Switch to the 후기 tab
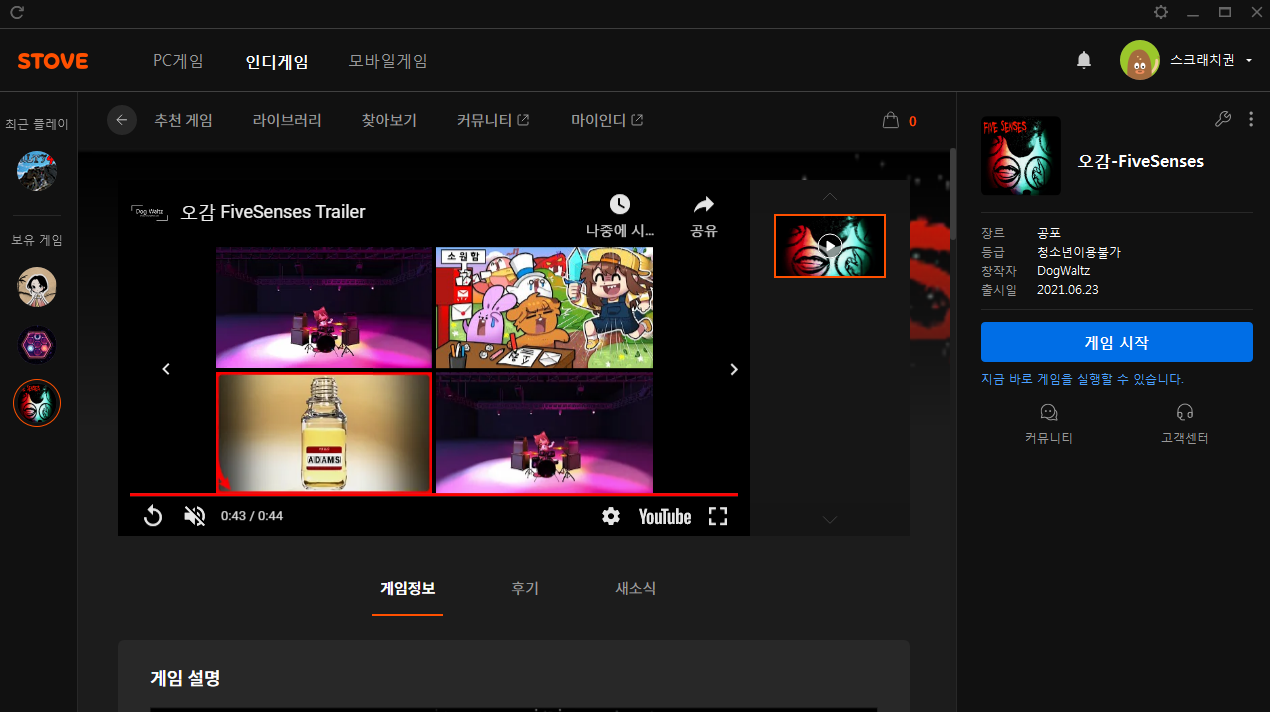Image resolution: width=1270 pixels, height=712 pixels. 525,588
